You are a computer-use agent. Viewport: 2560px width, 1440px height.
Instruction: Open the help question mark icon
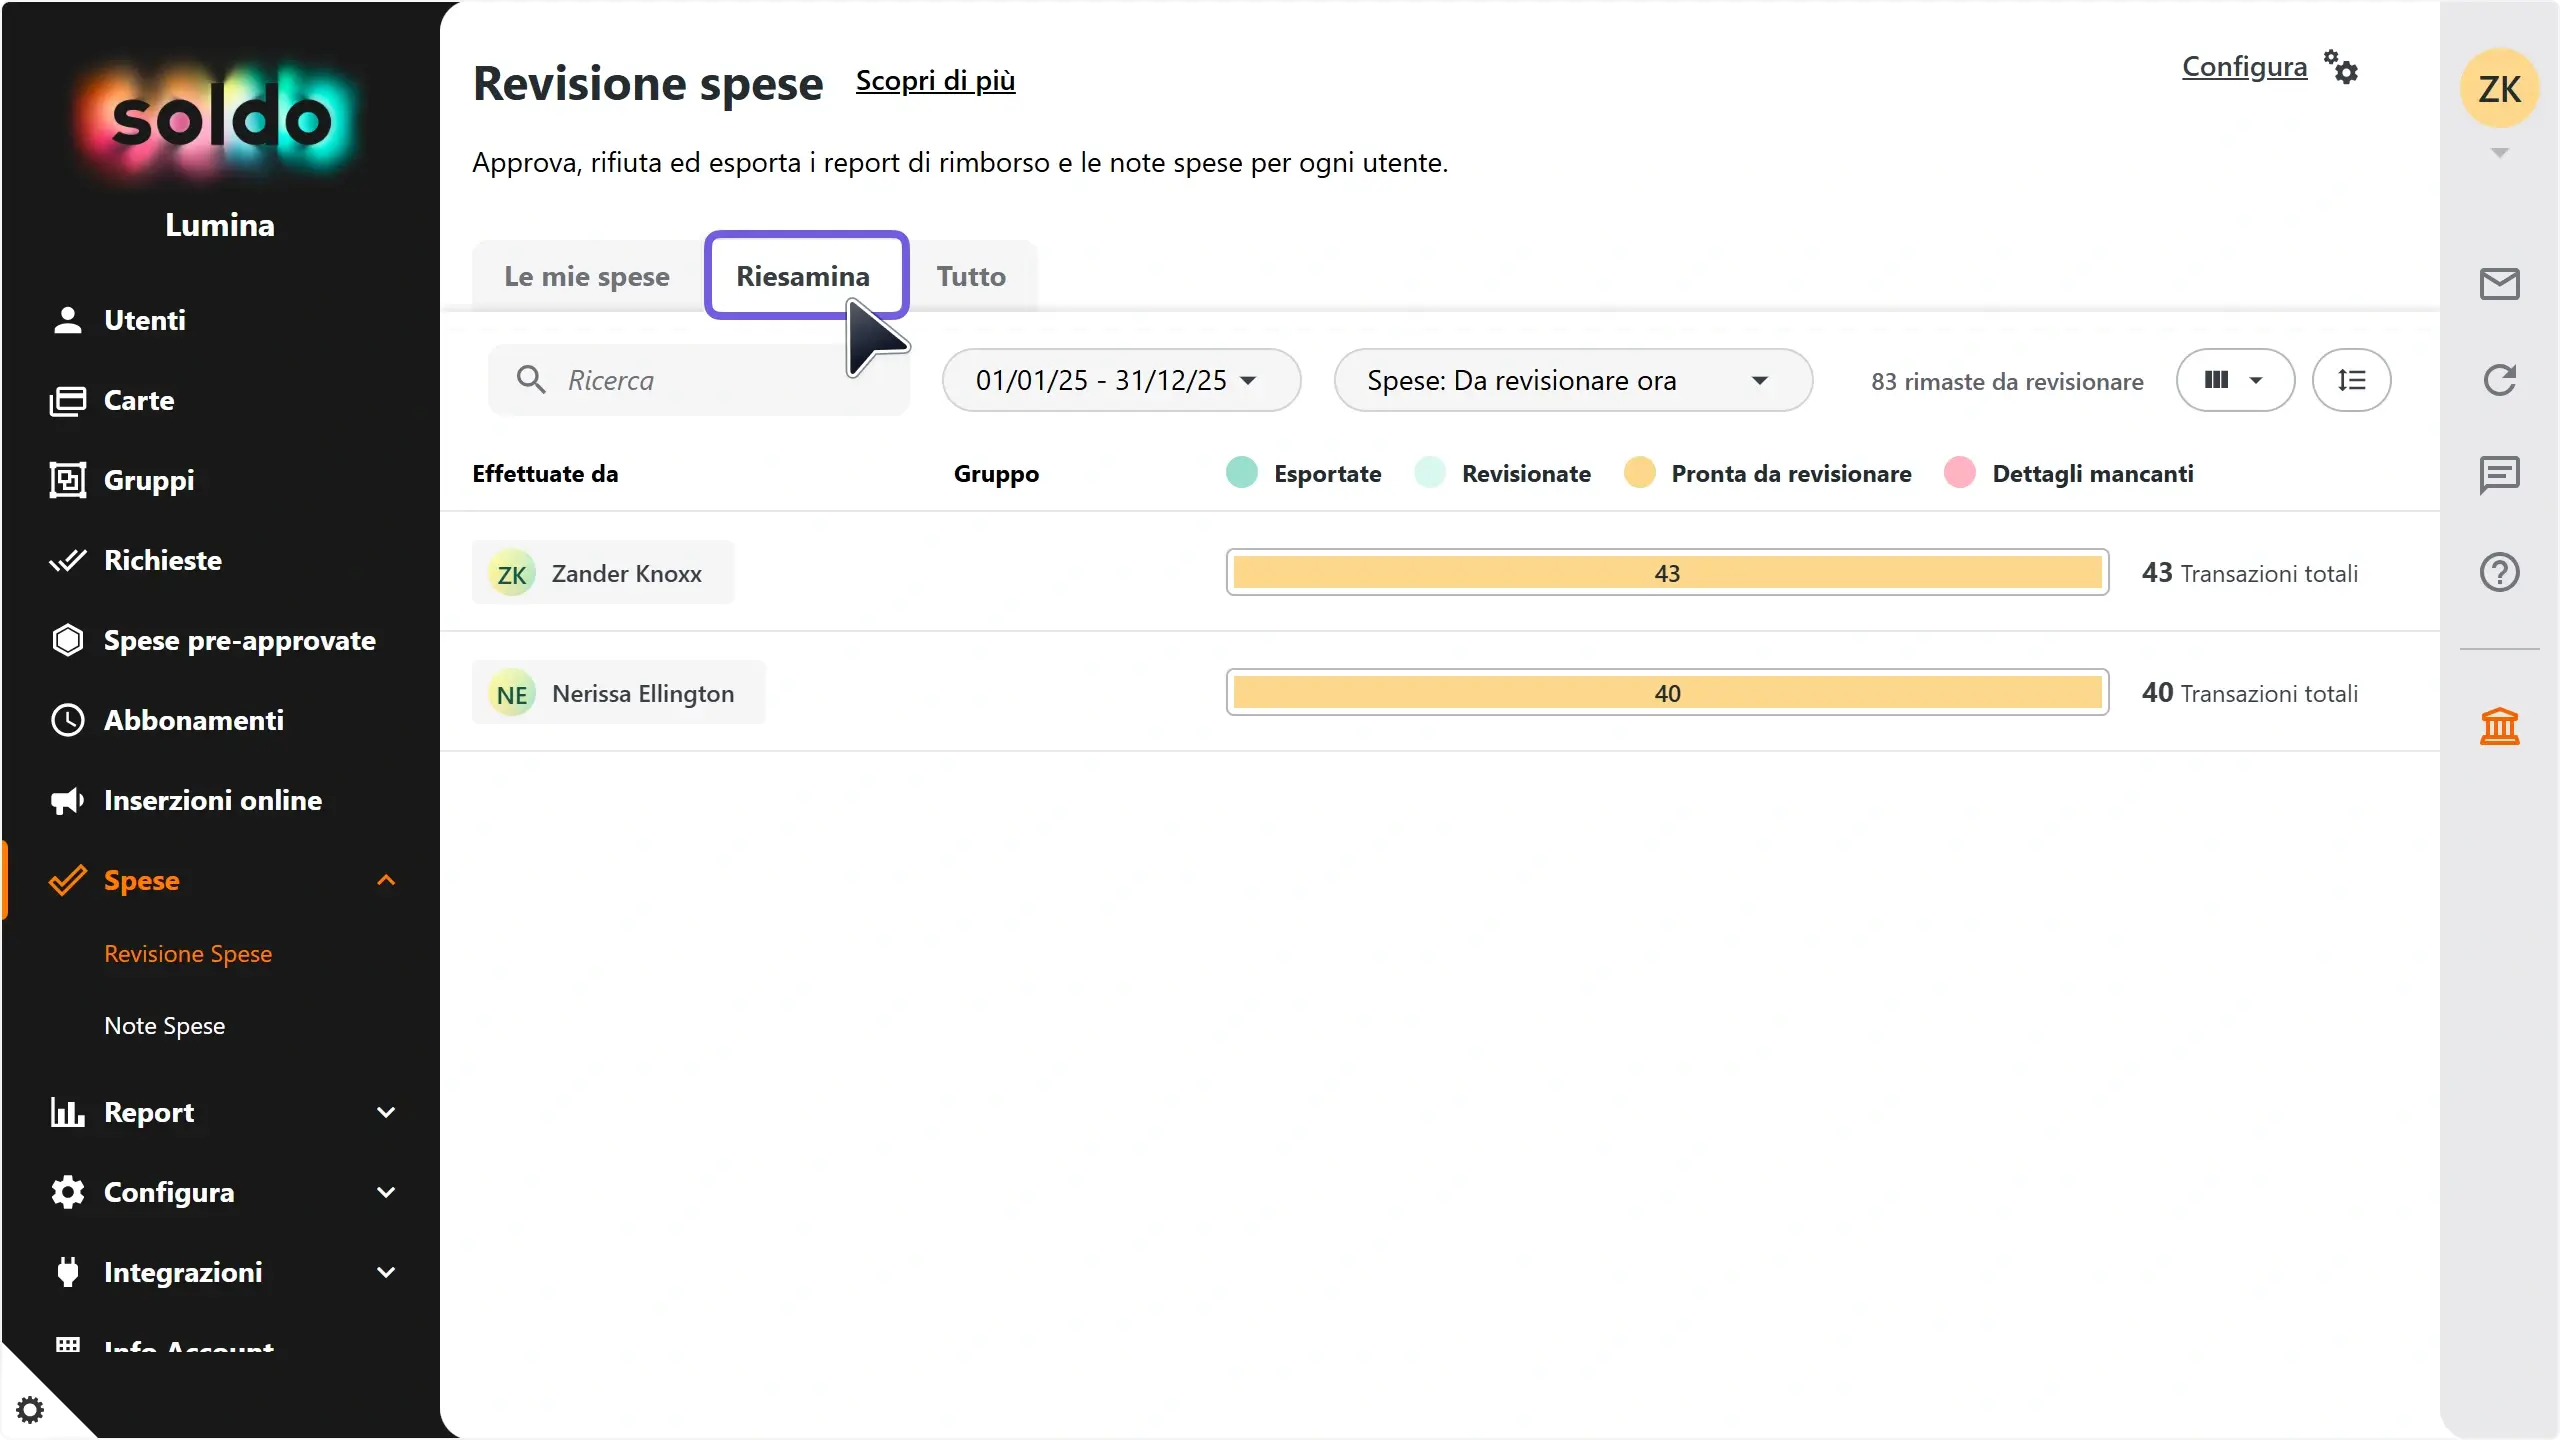point(2499,572)
